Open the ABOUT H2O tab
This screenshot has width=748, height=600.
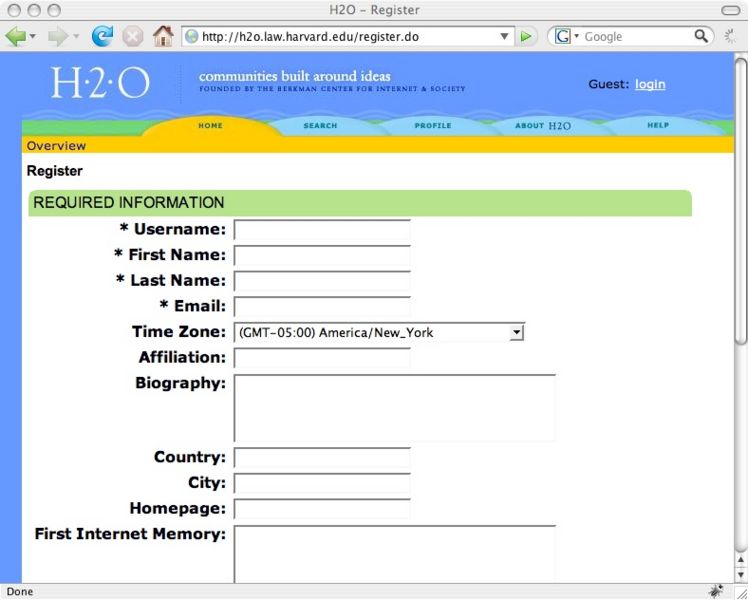tap(543, 126)
